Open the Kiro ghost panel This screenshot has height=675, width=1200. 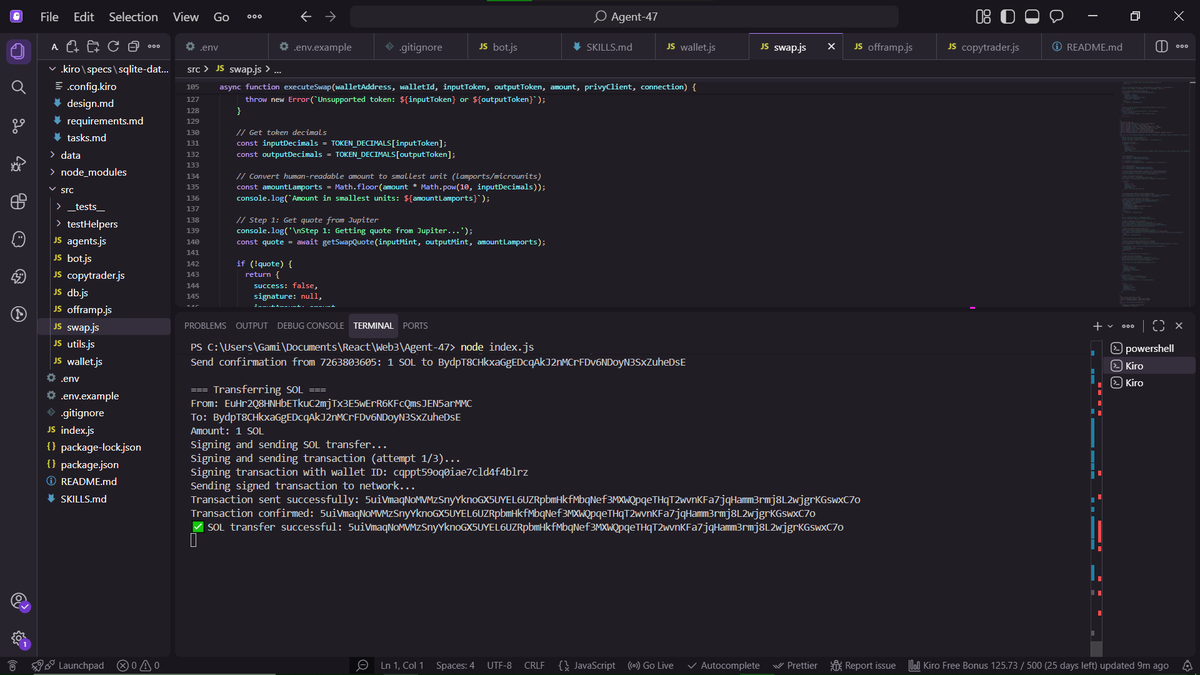click(17, 240)
